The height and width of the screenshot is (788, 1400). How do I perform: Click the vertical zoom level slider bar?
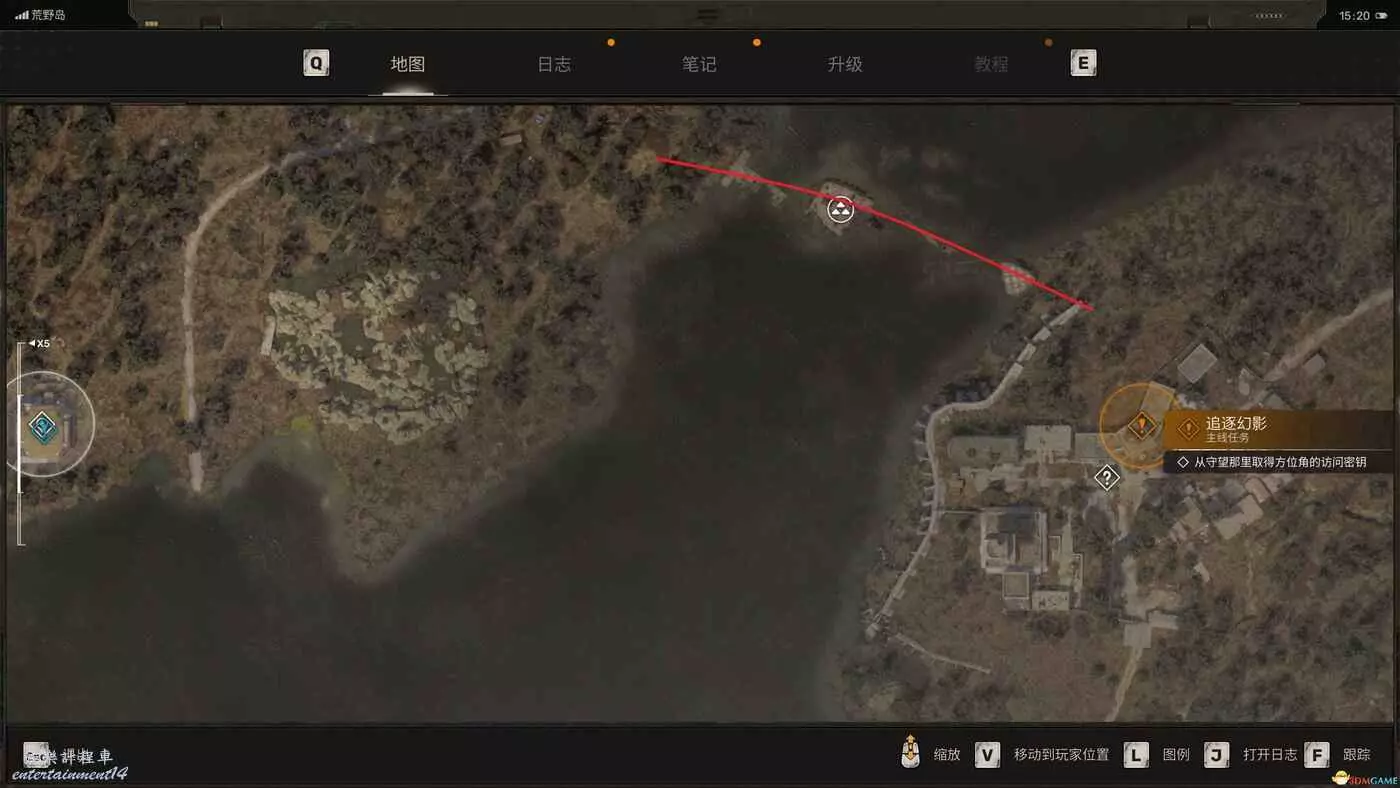pyautogui.click(x=20, y=444)
